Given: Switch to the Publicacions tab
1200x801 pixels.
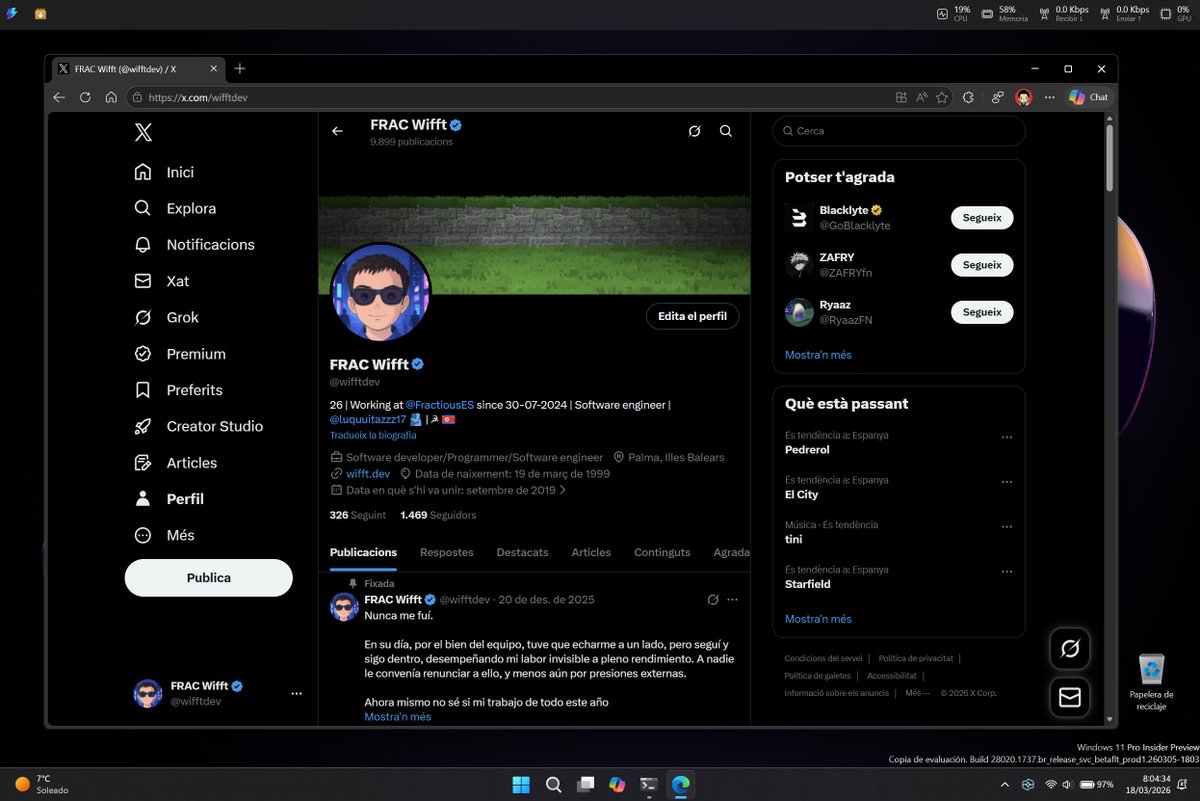Looking at the screenshot, I should [x=363, y=552].
